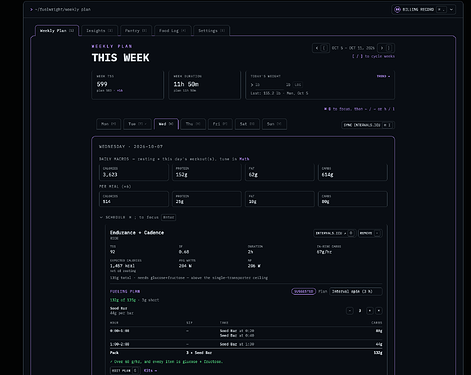The image size is (471, 375).
Task: Click the Week TSS value 599
Action: [x=102, y=84]
